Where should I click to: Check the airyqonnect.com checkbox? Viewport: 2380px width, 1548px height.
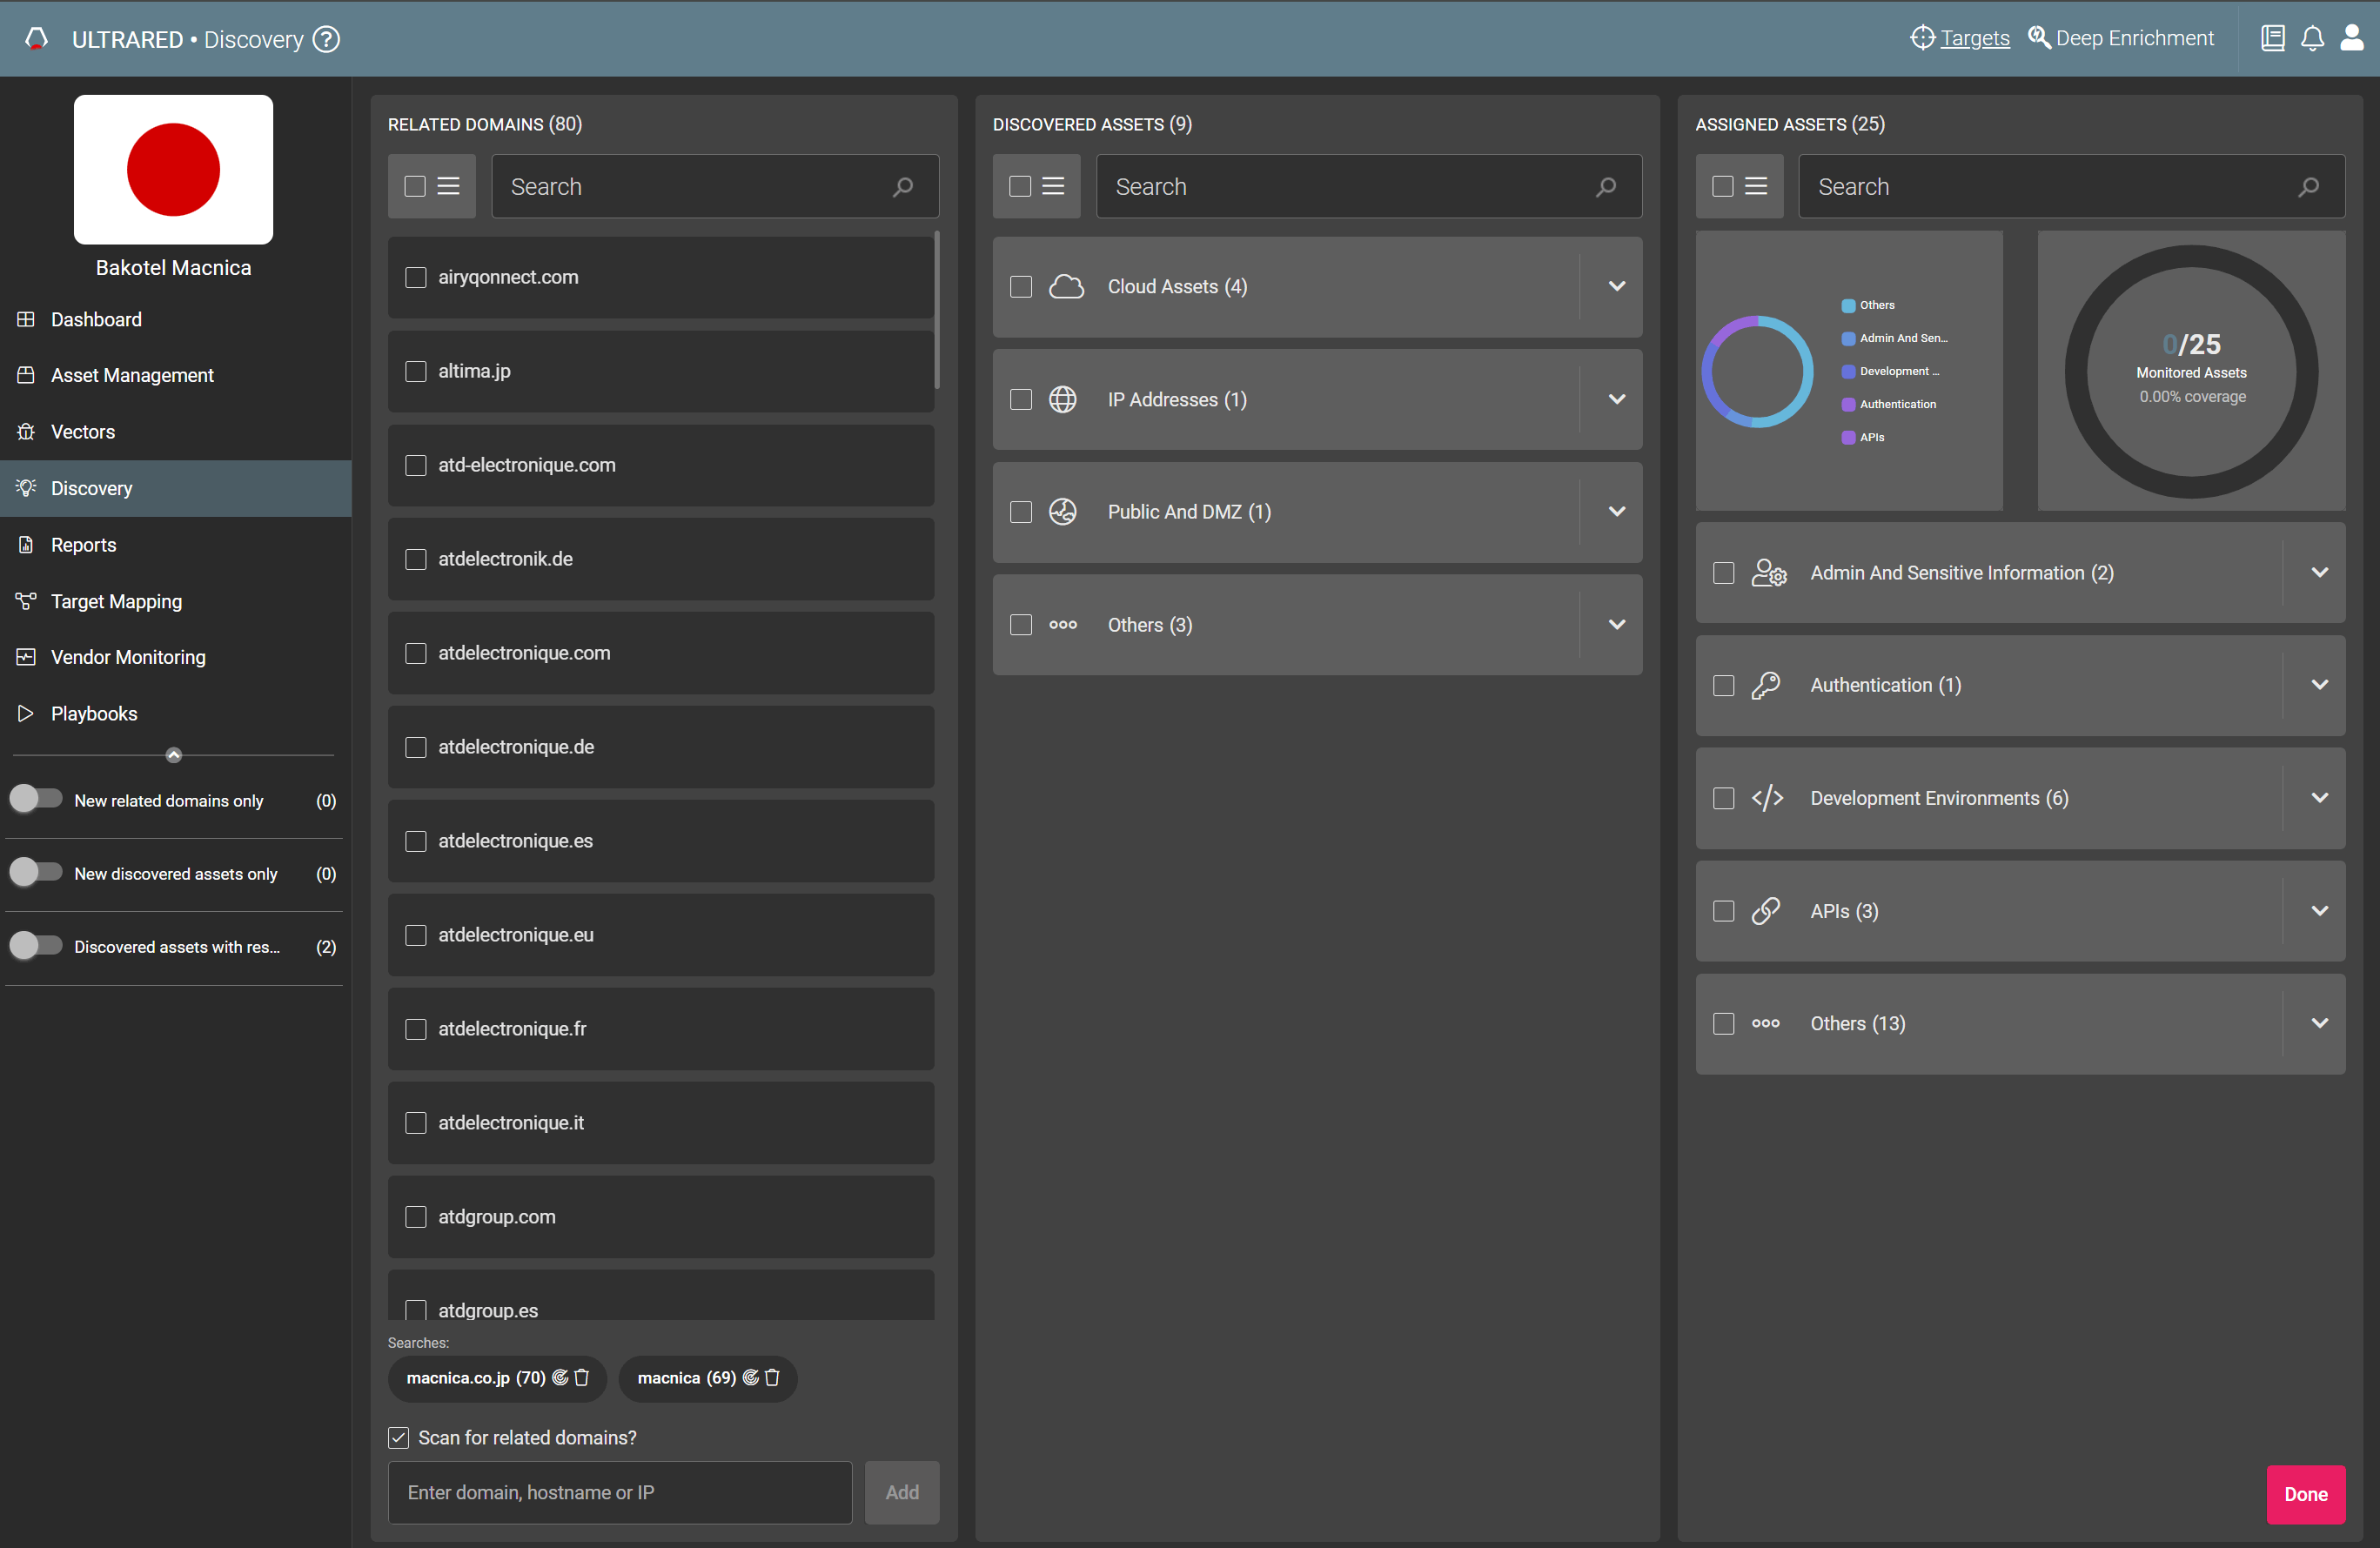click(x=415, y=277)
